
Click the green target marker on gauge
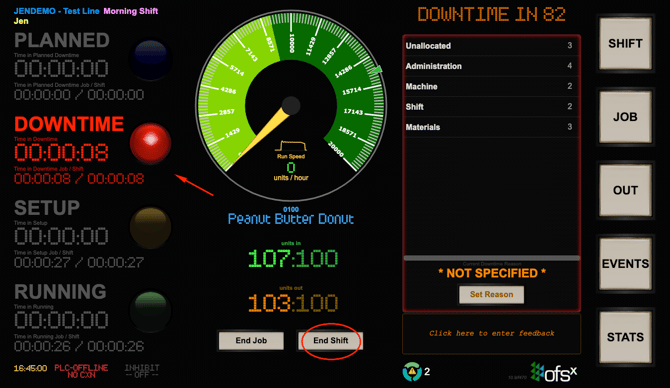tap(376, 69)
